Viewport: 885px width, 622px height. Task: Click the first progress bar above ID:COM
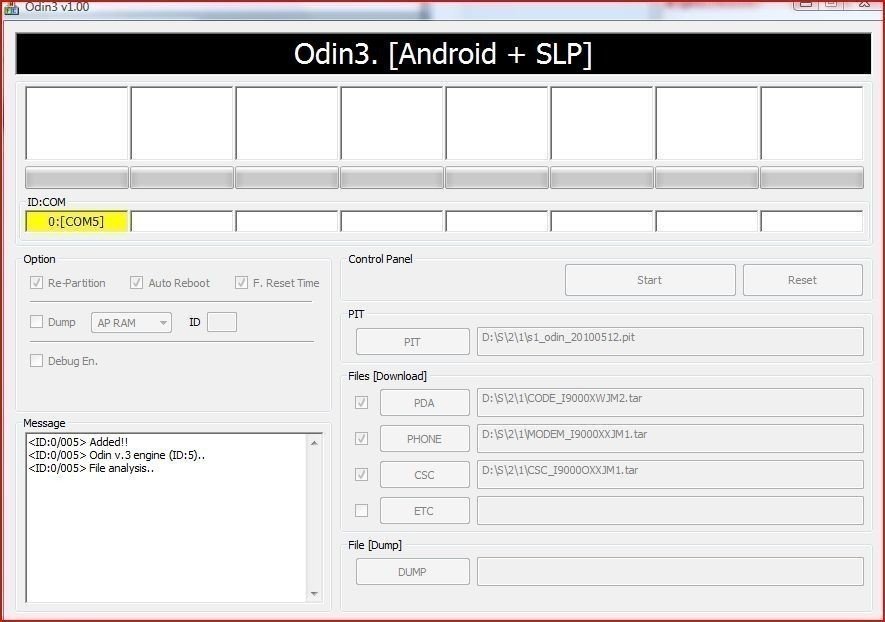tap(77, 178)
